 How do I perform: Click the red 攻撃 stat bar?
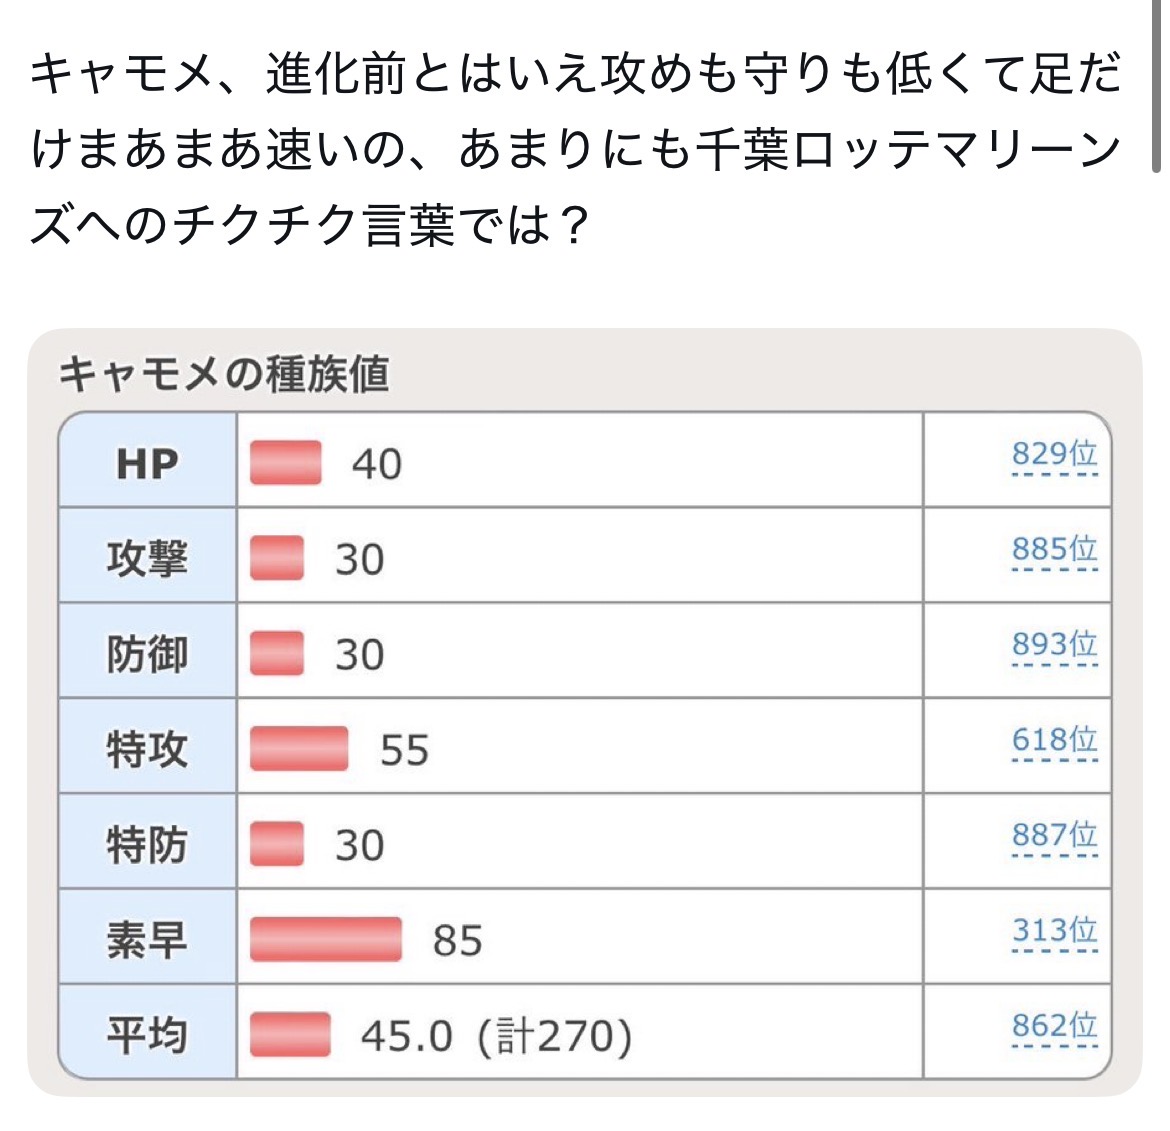[277, 558]
